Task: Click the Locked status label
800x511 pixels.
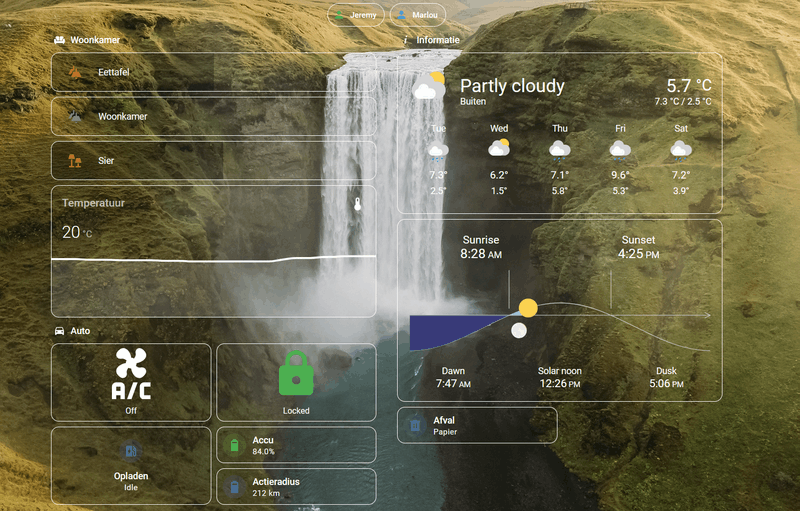Action: 296,411
